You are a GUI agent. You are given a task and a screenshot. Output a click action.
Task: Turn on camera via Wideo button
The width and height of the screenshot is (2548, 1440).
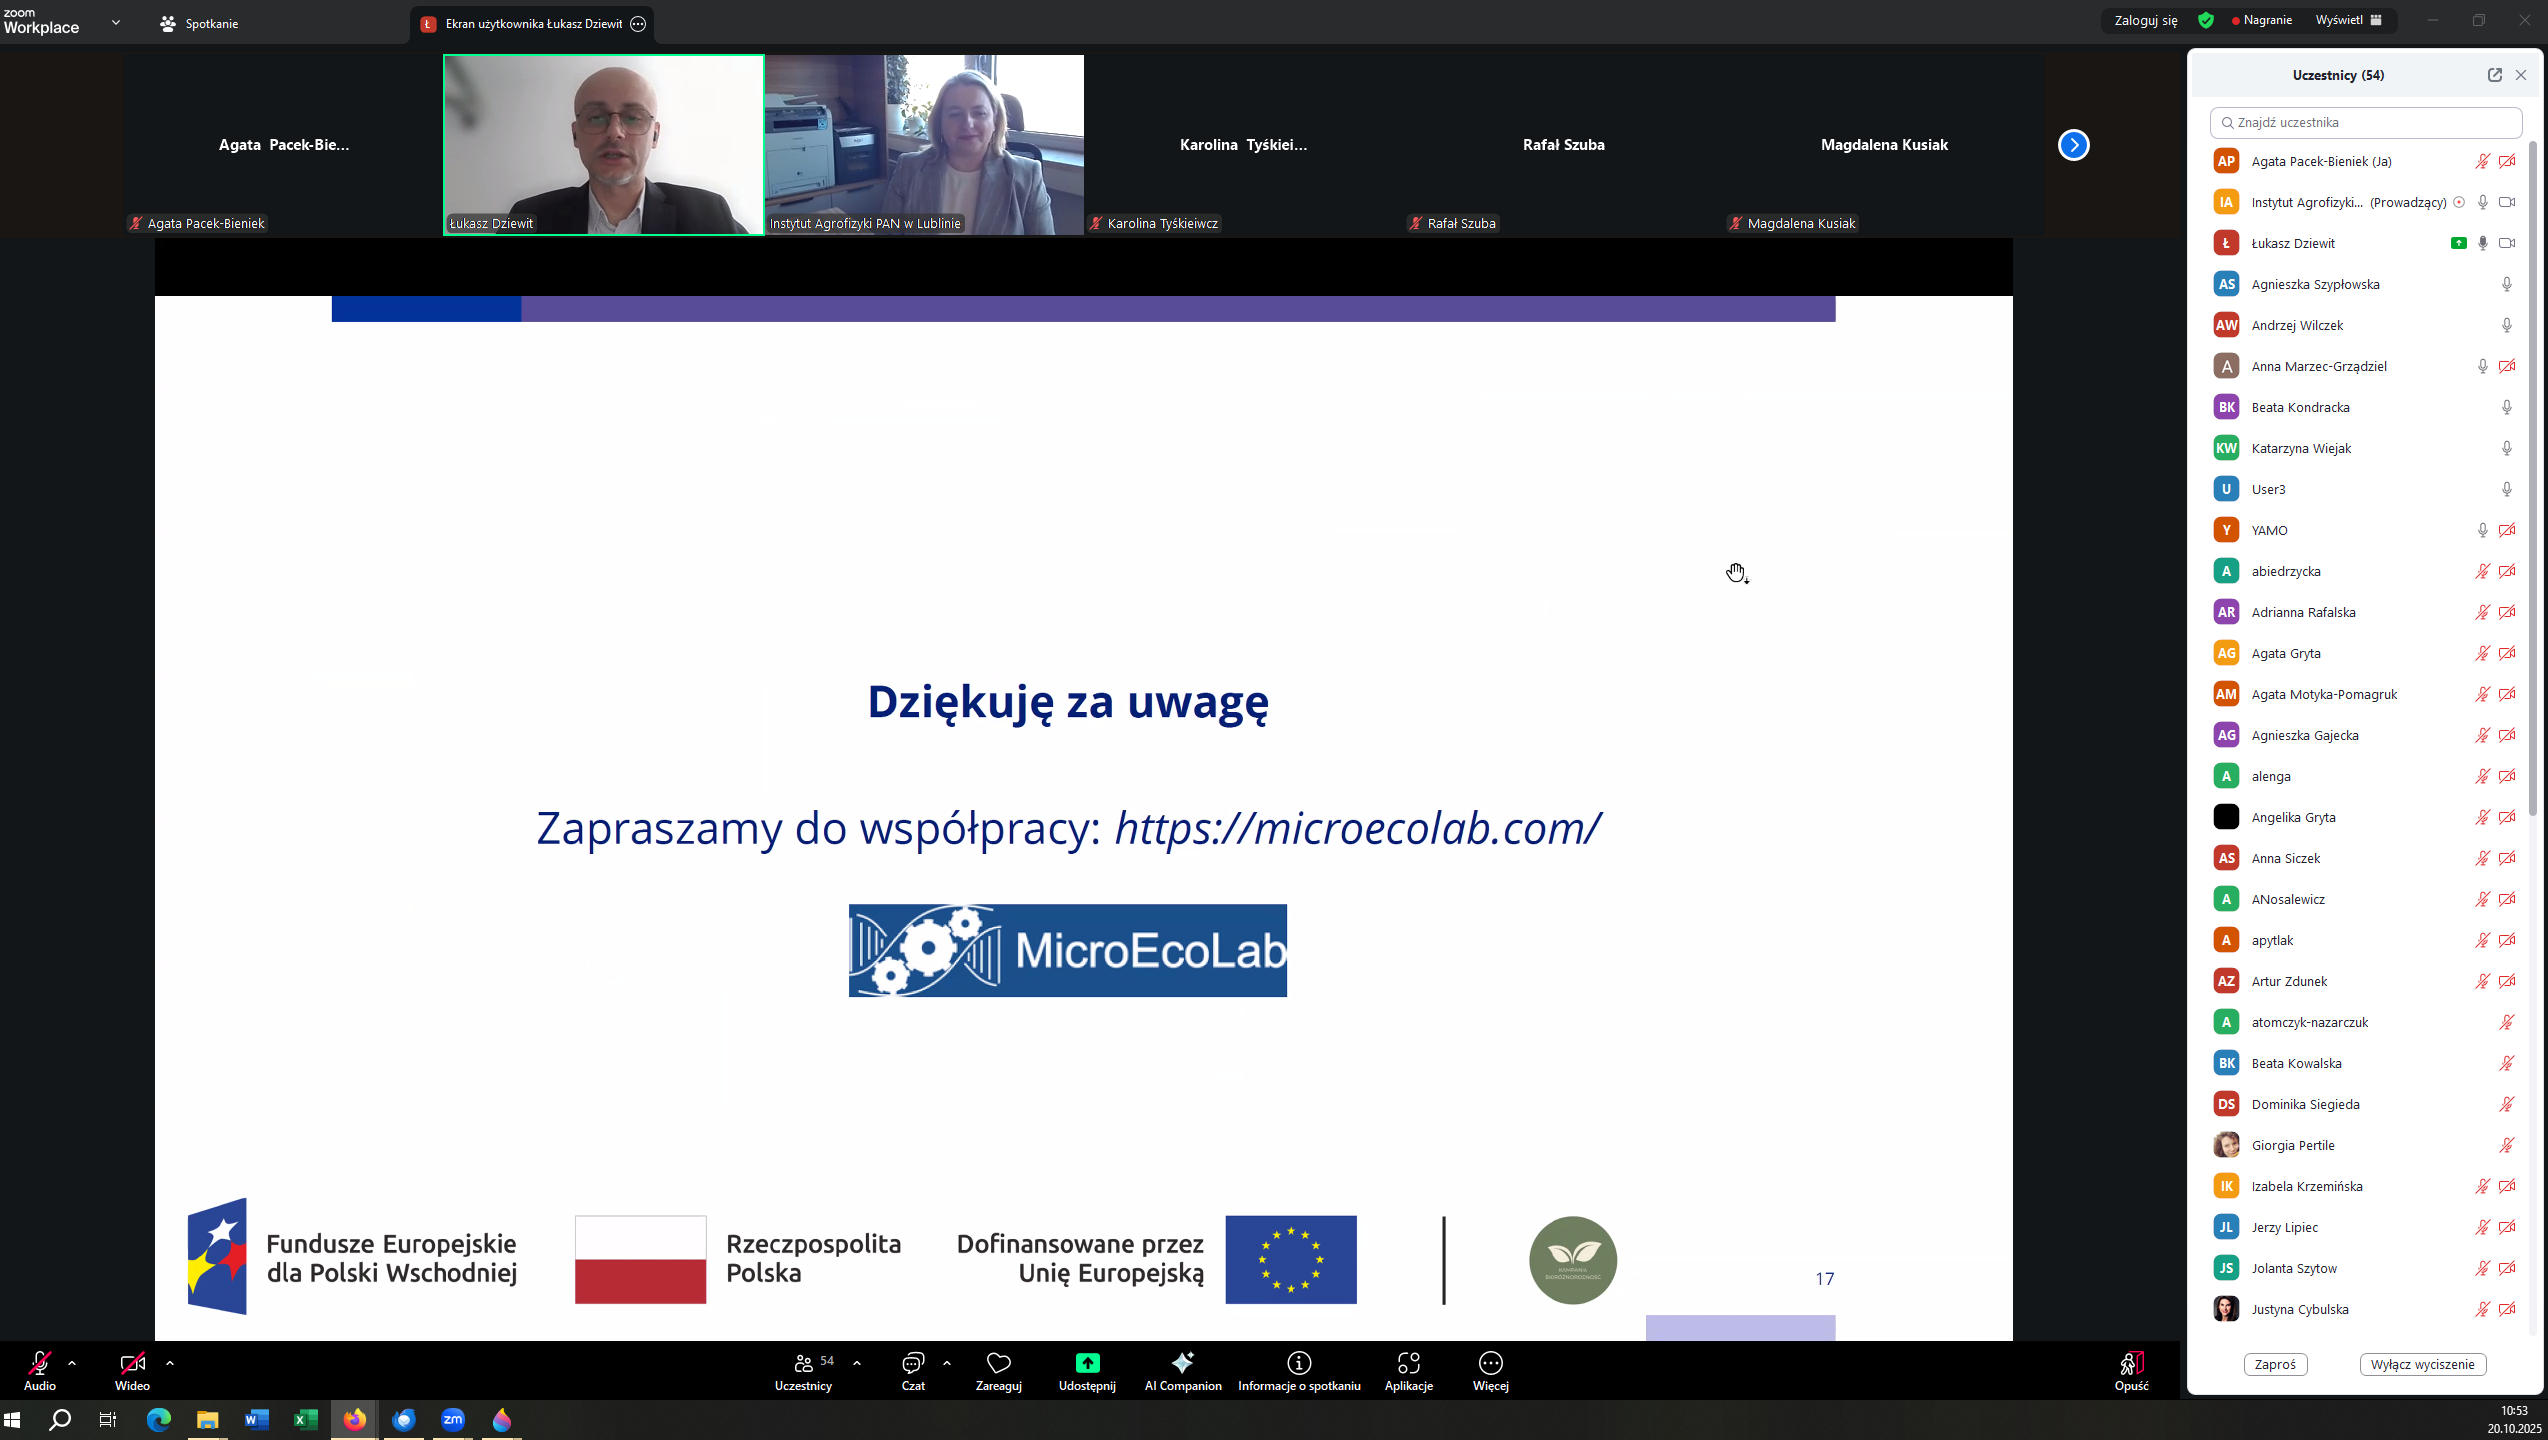click(132, 1363)
